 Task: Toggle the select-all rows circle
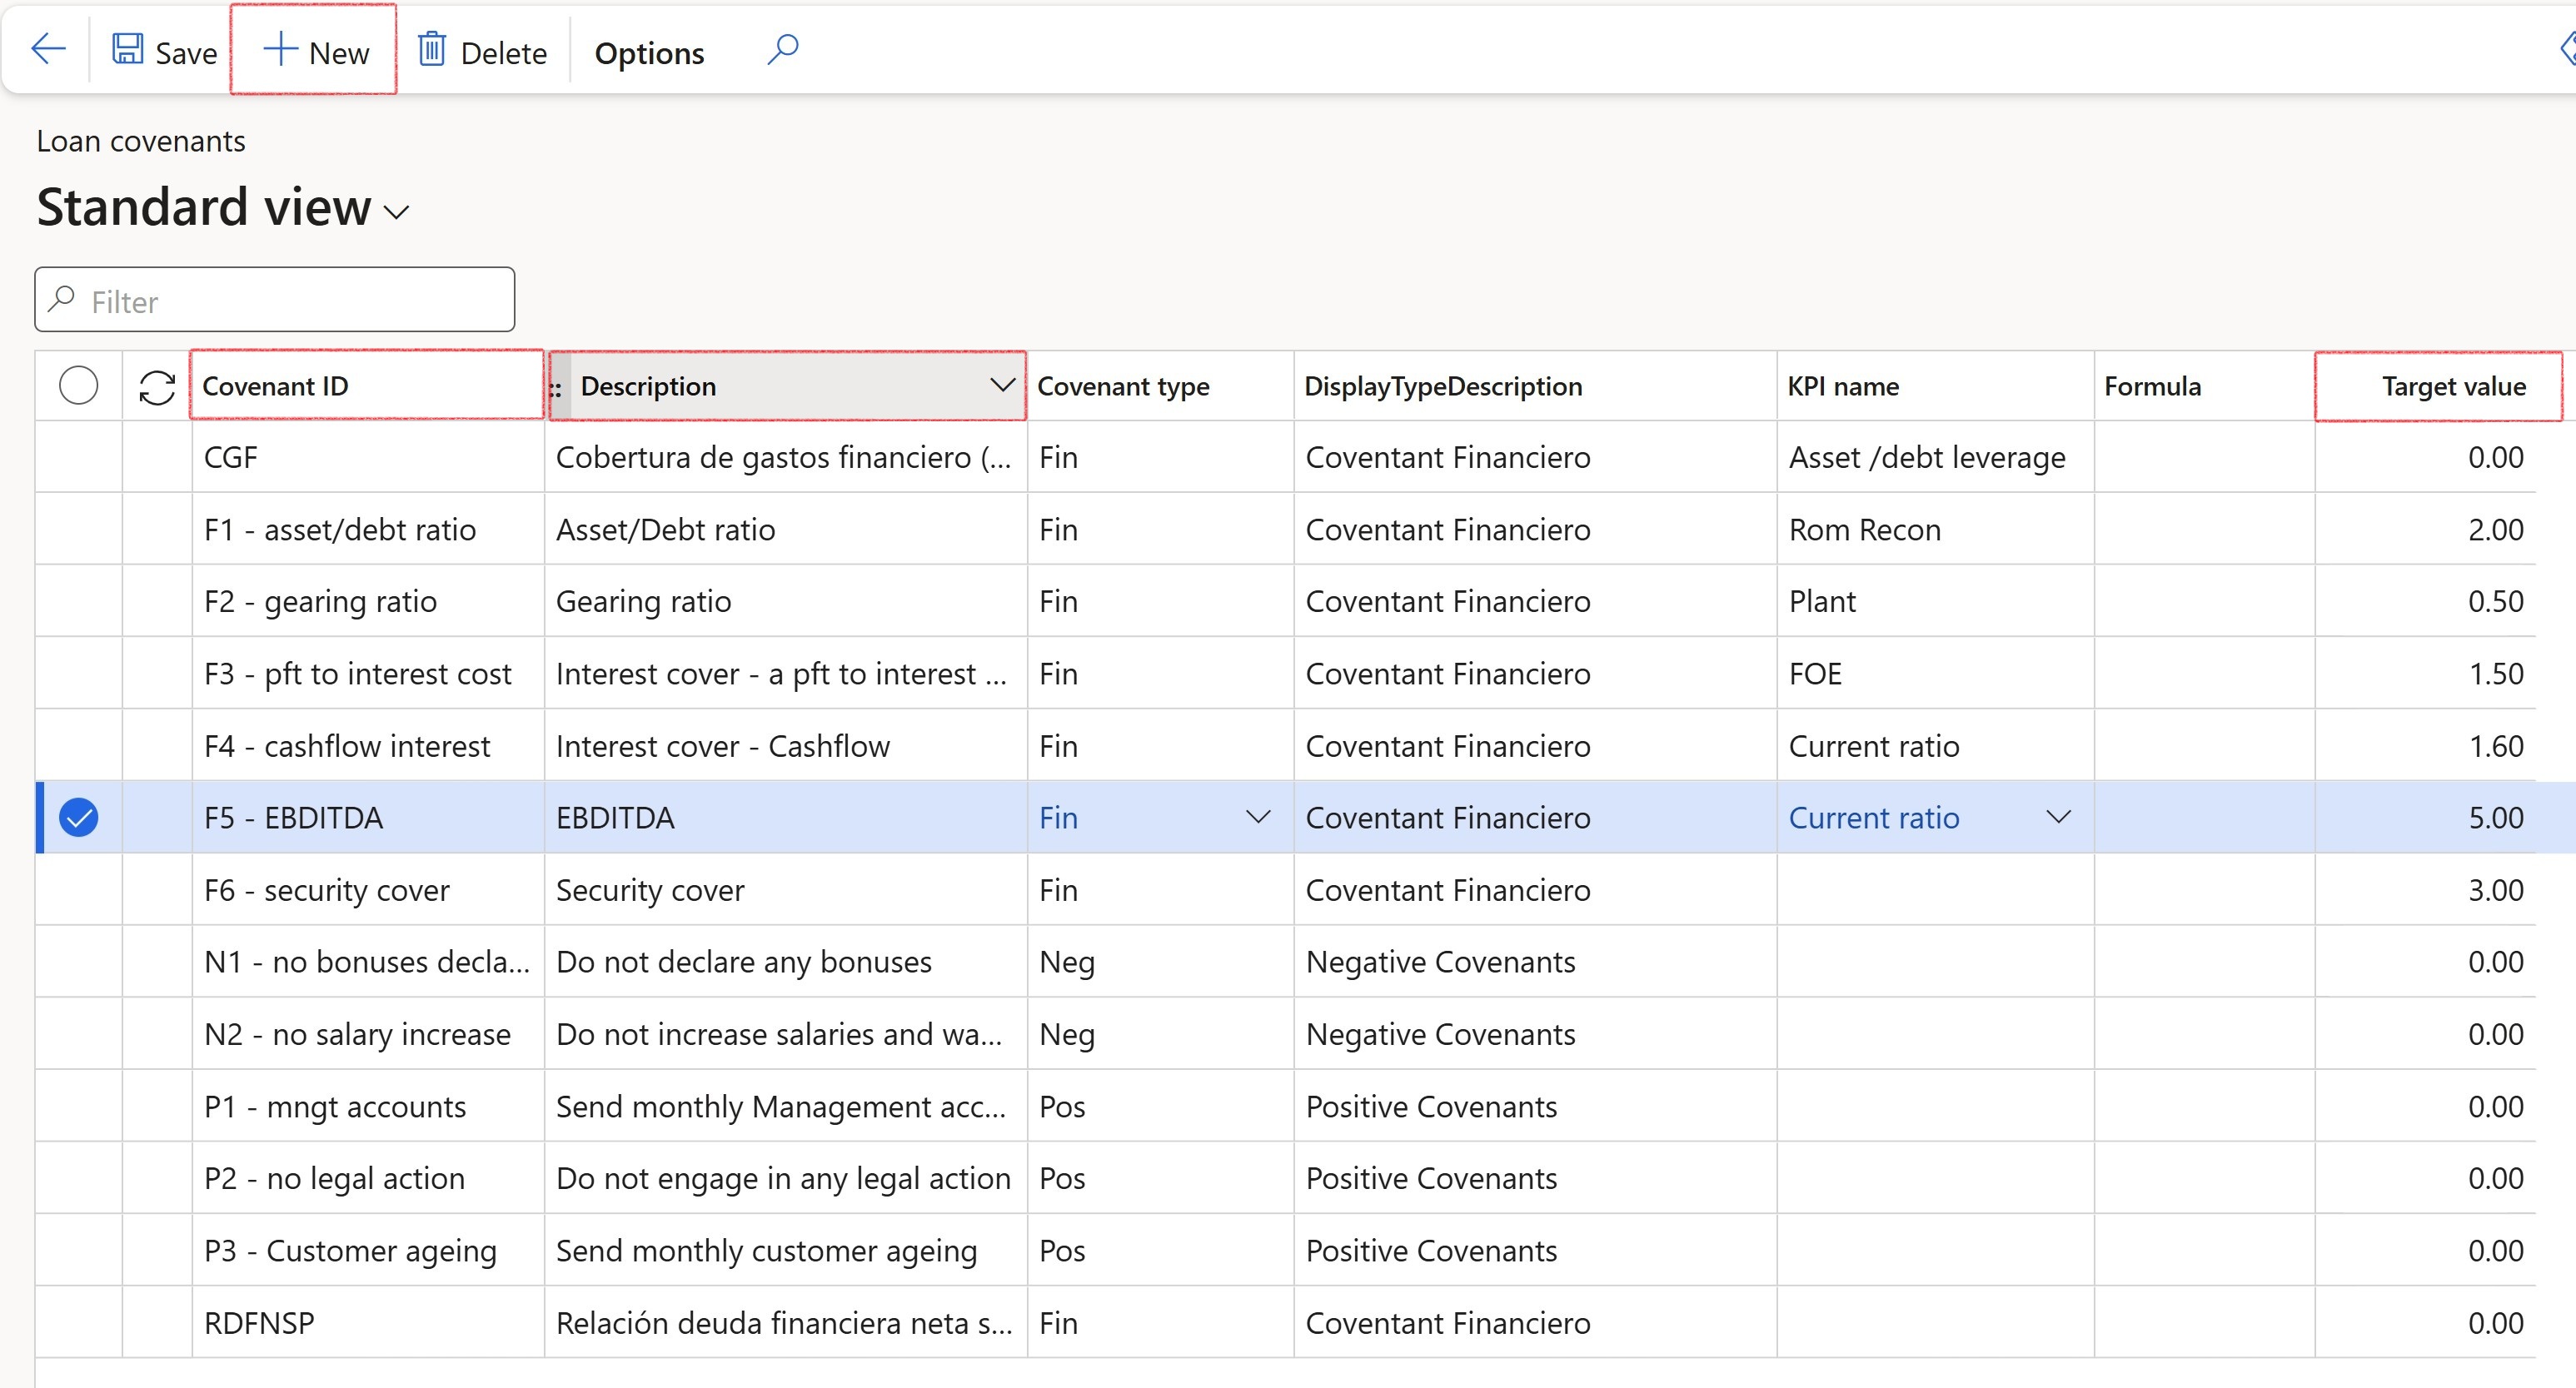(78, 386)
